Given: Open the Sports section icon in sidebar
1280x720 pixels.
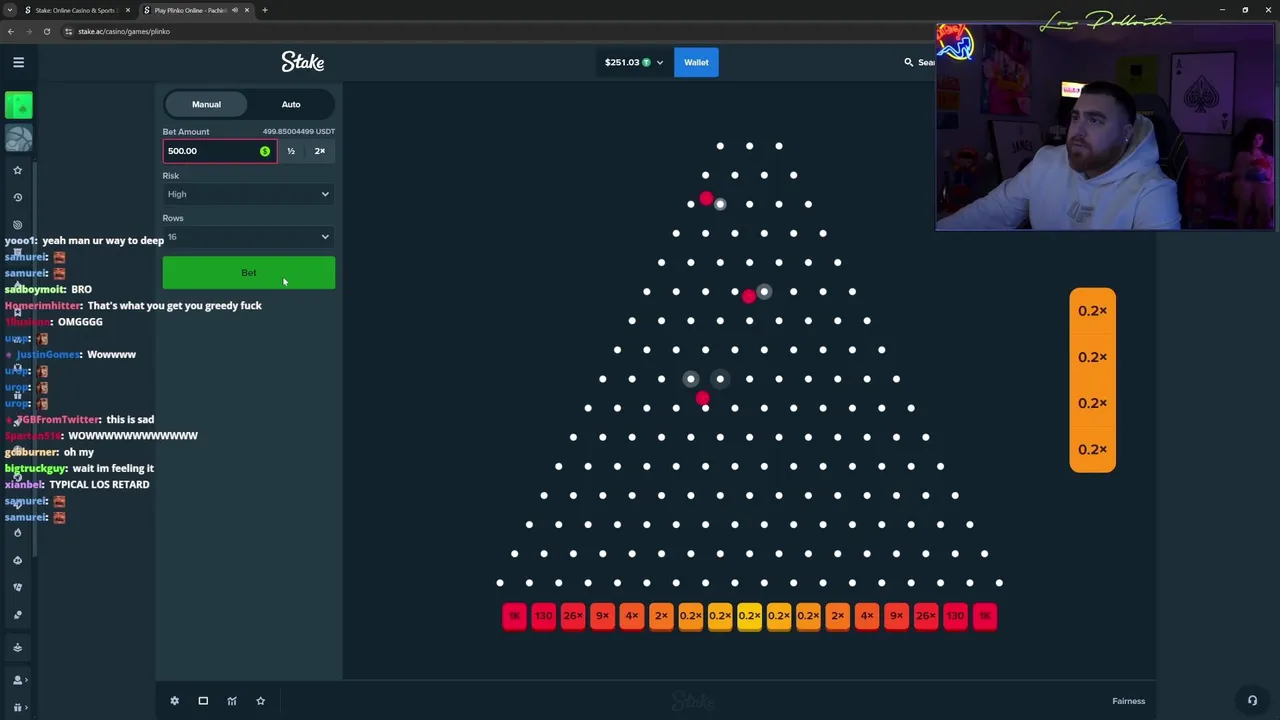Looking at the screenshot, I should (x=18, y=138).
